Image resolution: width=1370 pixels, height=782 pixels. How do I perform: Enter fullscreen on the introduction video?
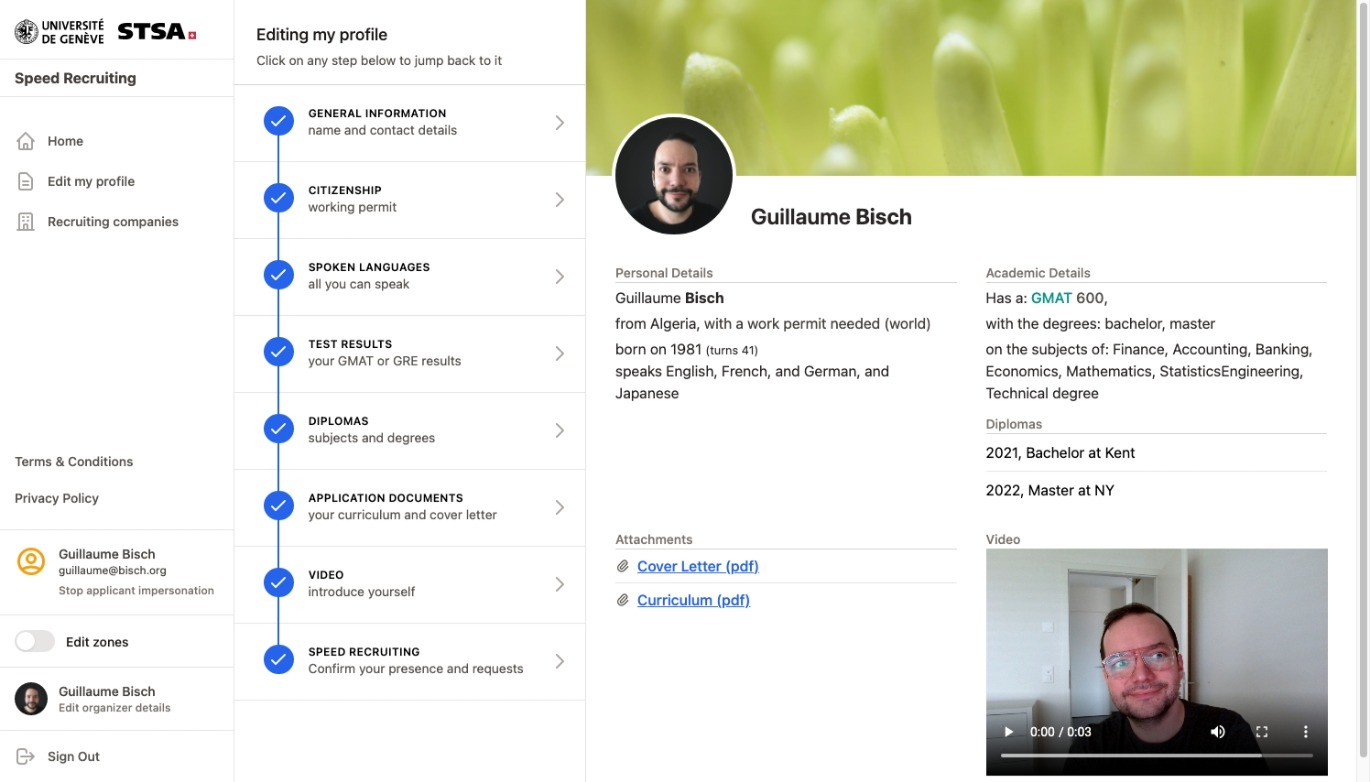[1262, 732]
